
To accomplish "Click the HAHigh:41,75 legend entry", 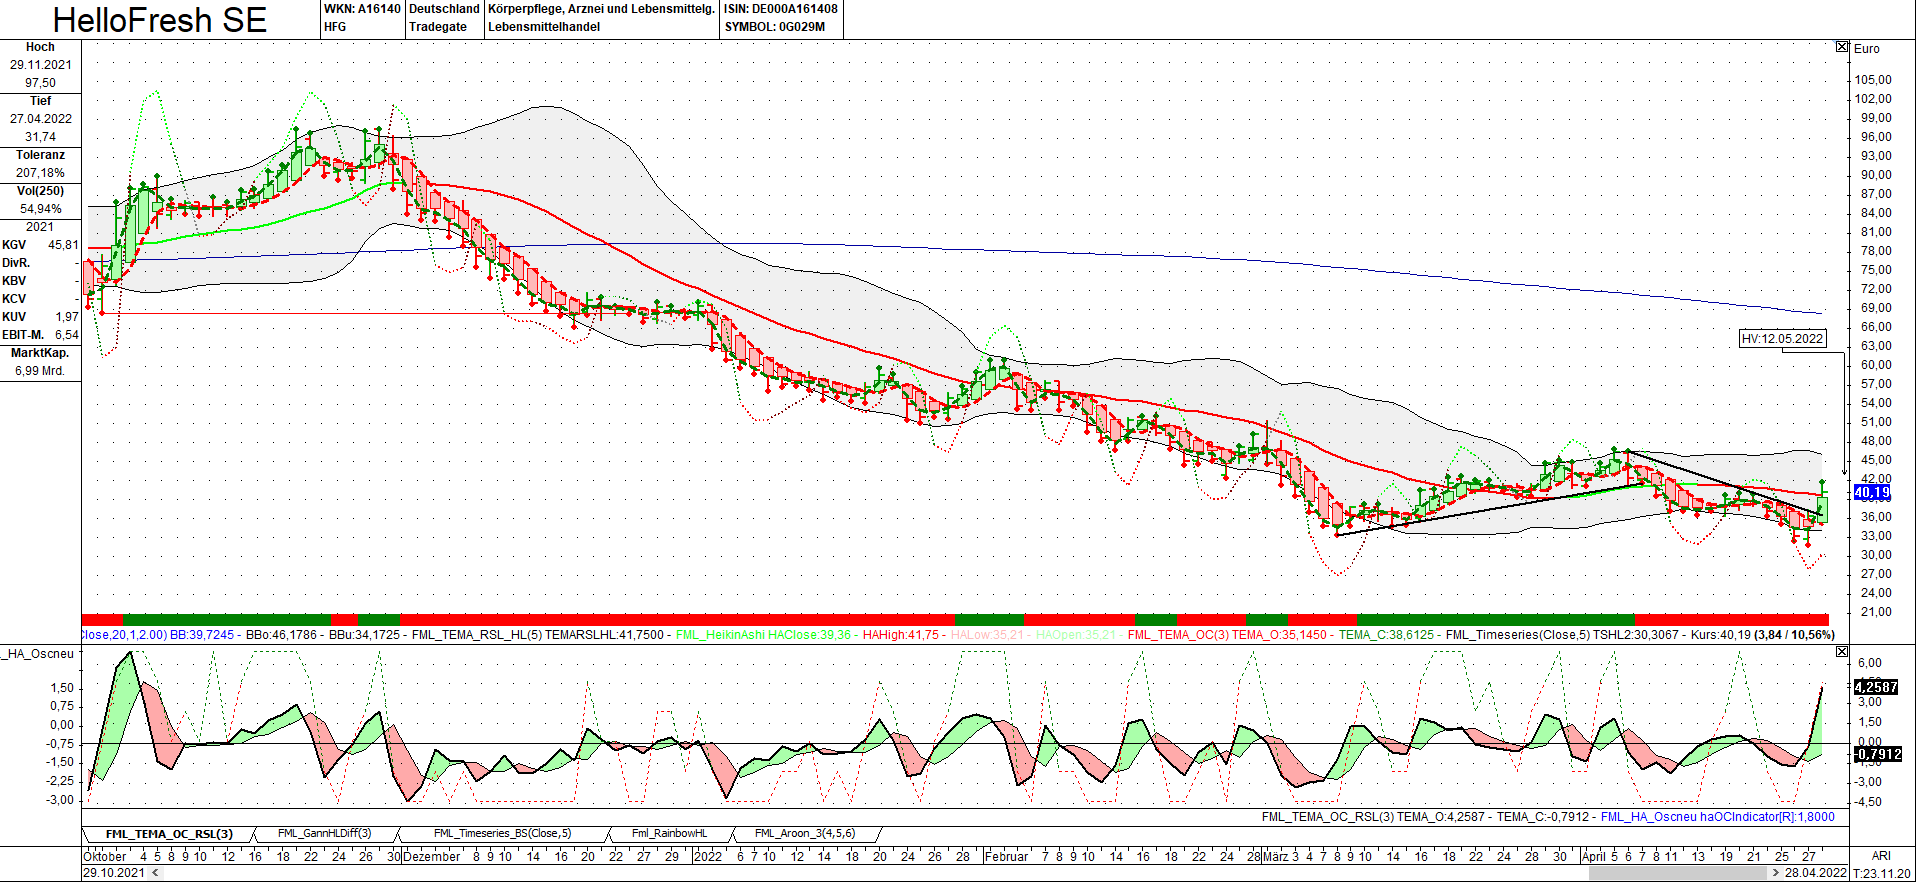I will point(901,635).
